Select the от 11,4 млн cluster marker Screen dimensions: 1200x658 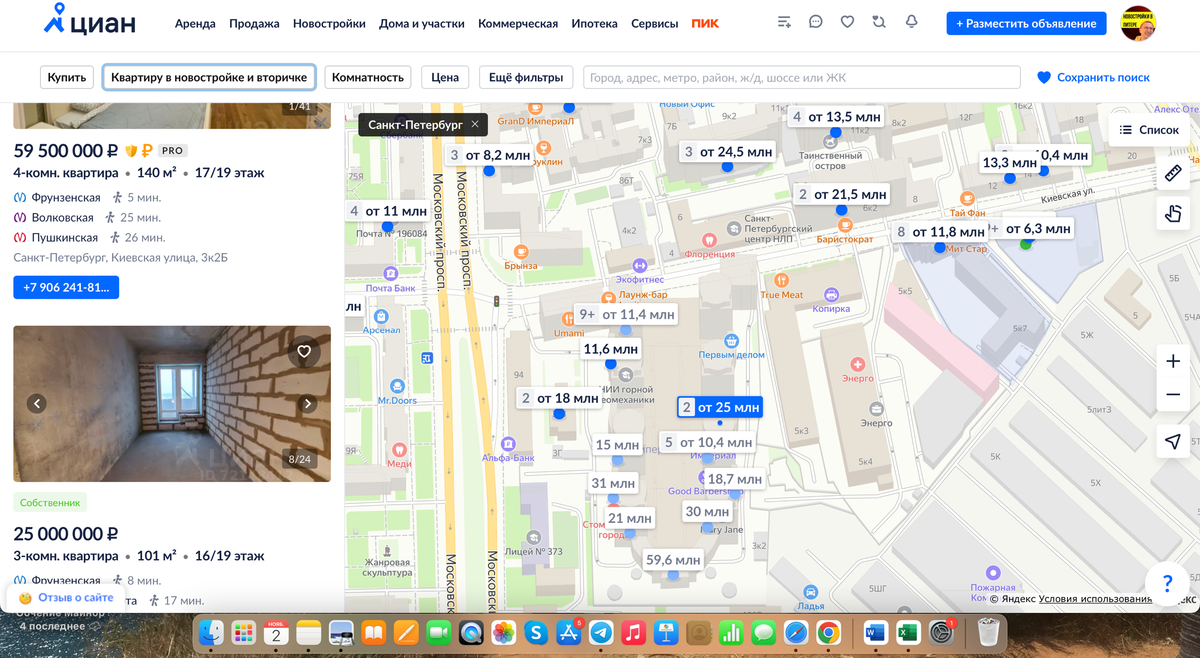(x=627, y=314)
